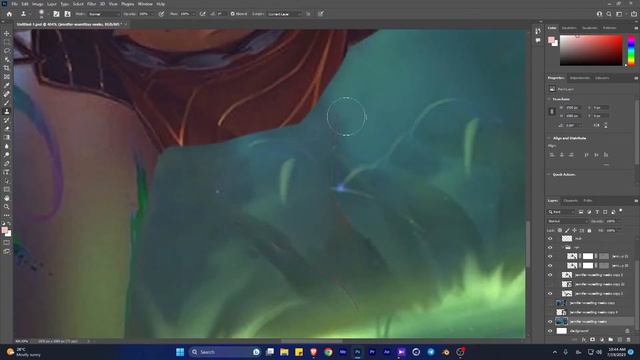Open the Flow slider dropdown

click(x=193, y=14)
